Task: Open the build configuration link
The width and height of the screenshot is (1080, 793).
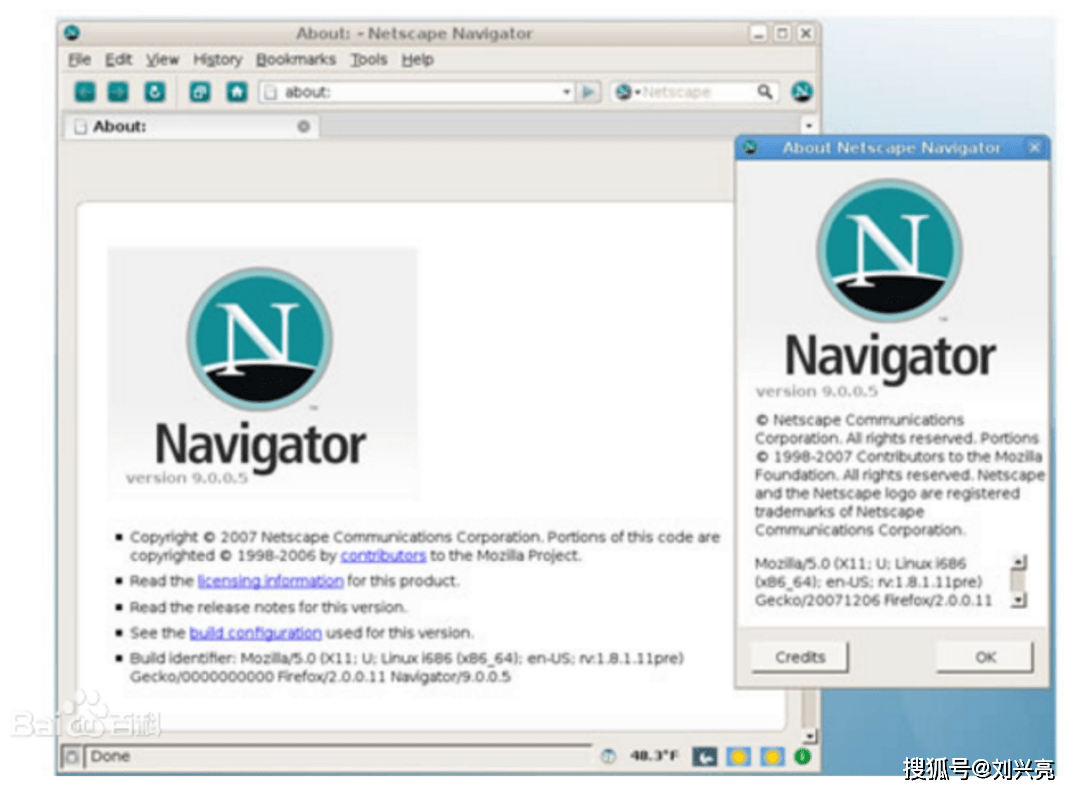Action: point(255,632)
